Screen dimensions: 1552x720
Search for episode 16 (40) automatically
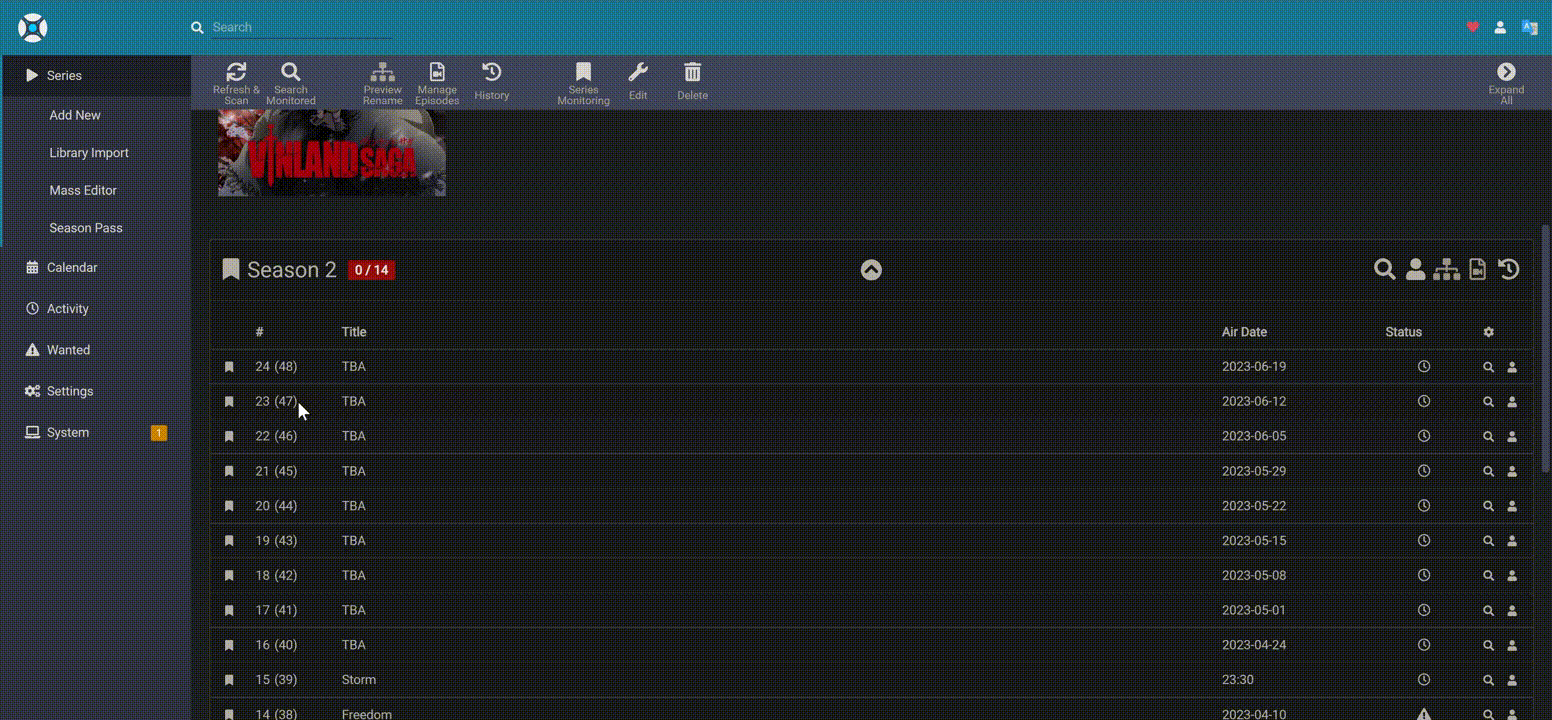(x=1488, y=645)
